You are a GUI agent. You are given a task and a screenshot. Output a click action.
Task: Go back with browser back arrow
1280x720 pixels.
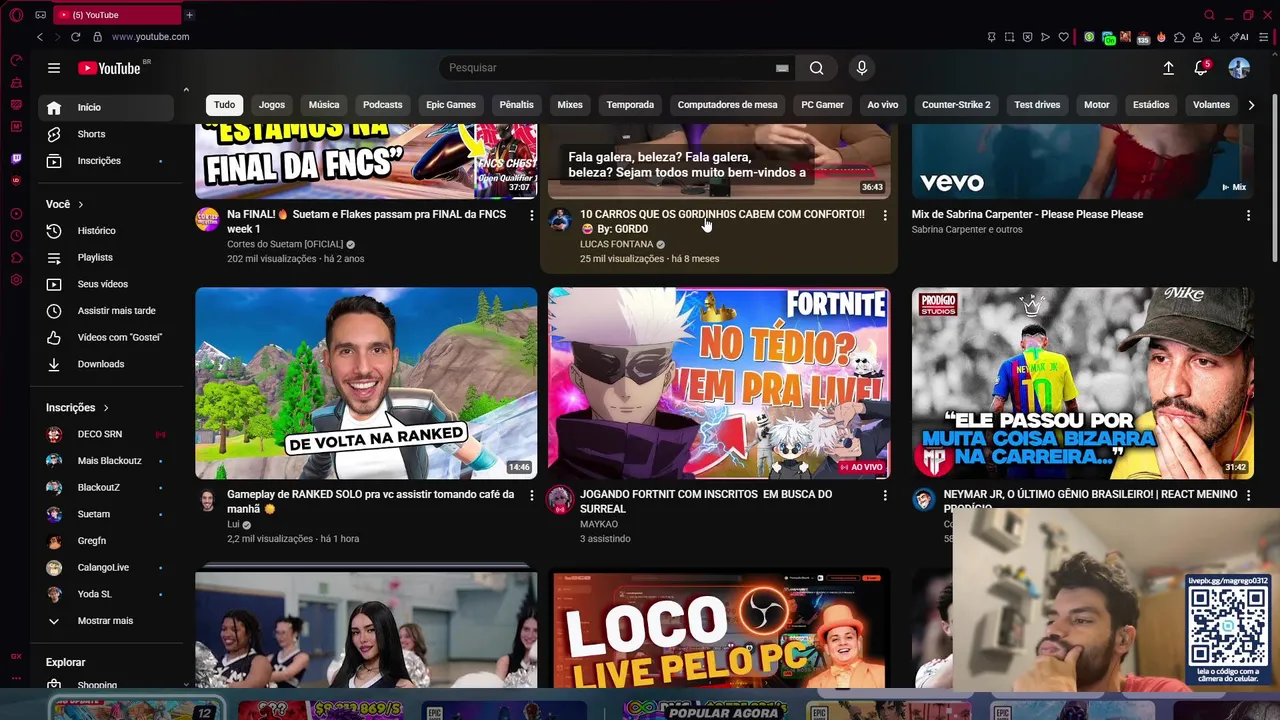point(40,37)
